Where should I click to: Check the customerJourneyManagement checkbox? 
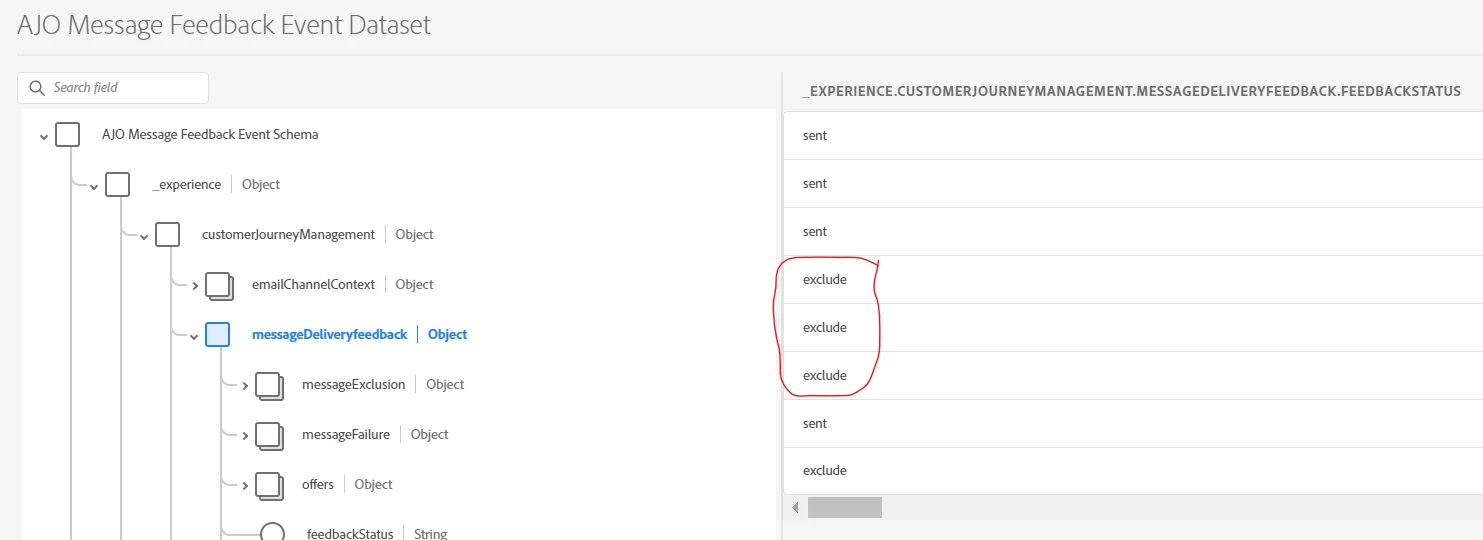(x=167, y=234)
